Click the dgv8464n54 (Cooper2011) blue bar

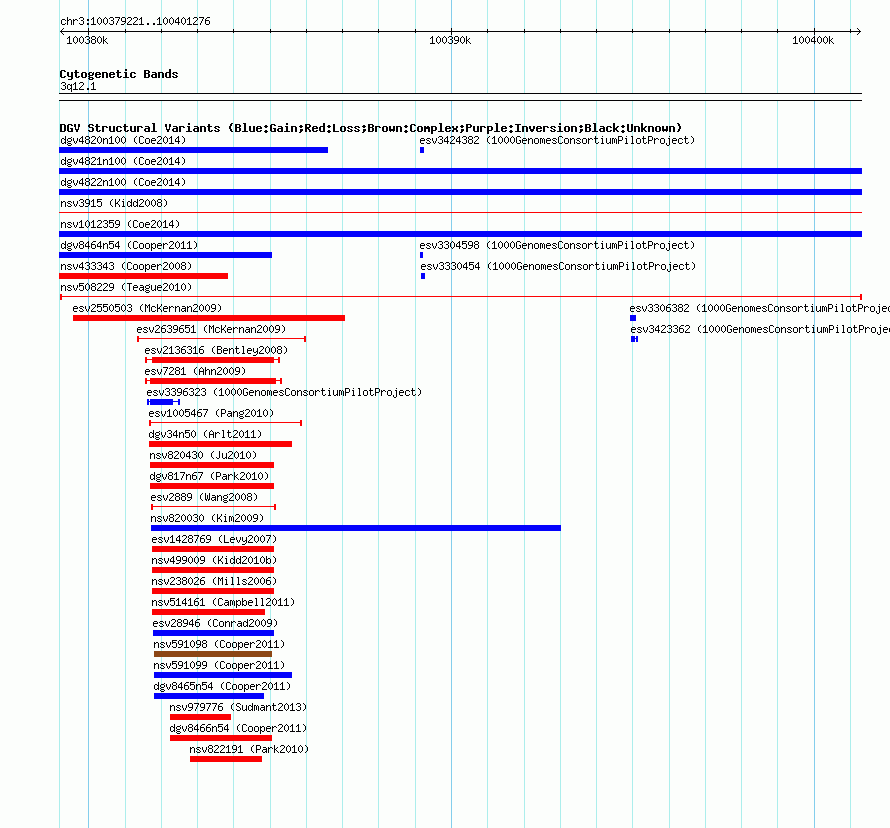[165, 255]
